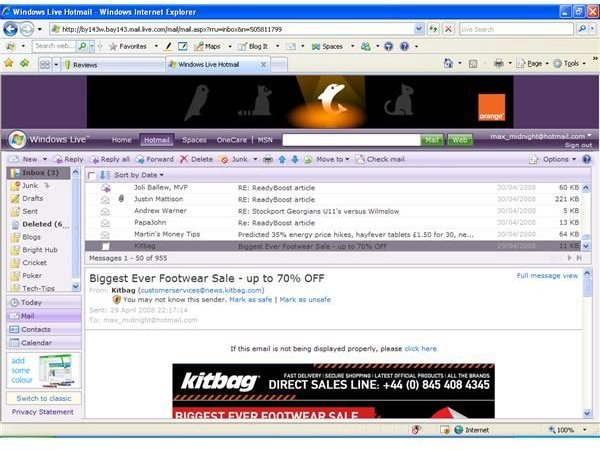Open the Tools menu dropdown
600x450 pixels.
pyautogui.click(x=569, y=64)
